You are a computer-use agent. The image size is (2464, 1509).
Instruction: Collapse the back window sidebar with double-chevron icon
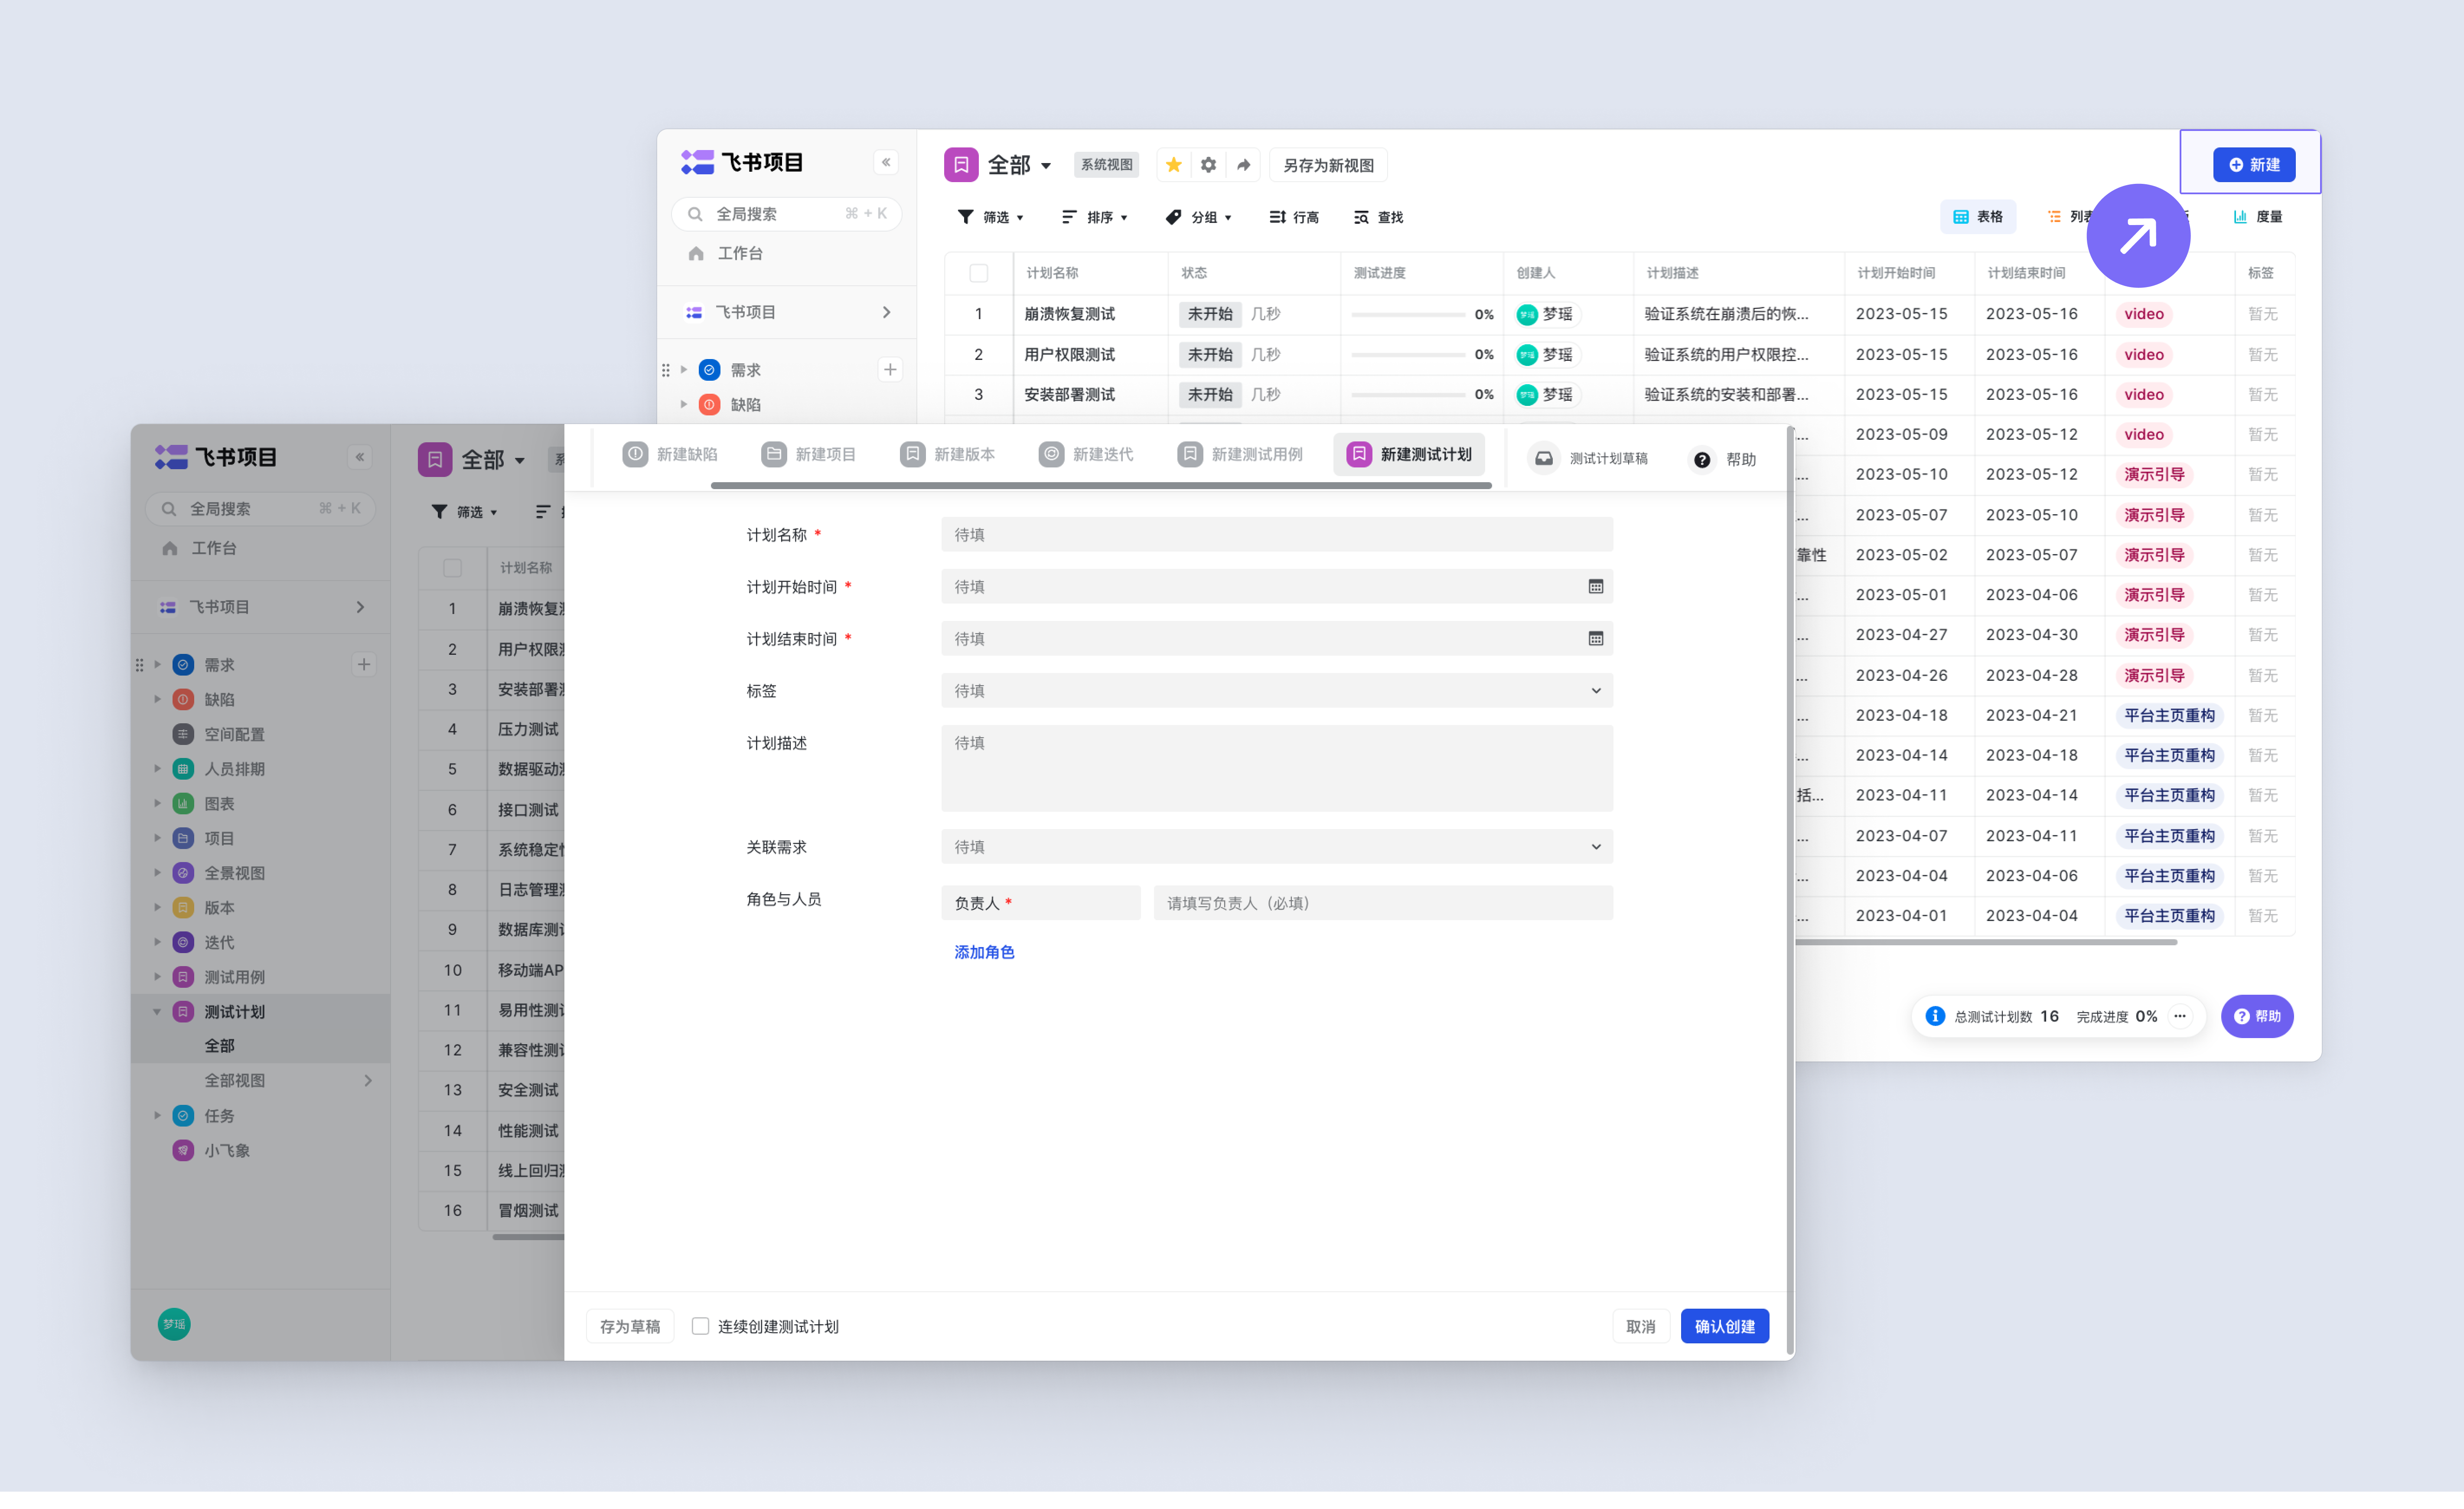[x=886, y=162]
